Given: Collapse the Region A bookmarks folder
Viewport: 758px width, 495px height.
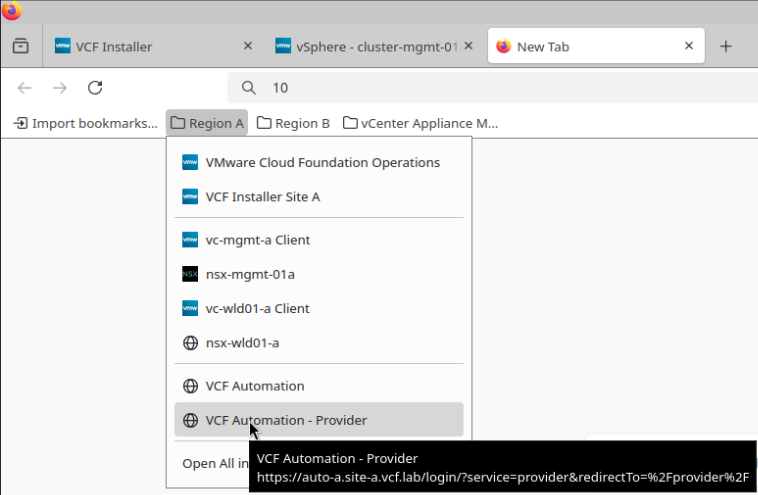Looking at the screenshot, I should click(x=207, y=123).
